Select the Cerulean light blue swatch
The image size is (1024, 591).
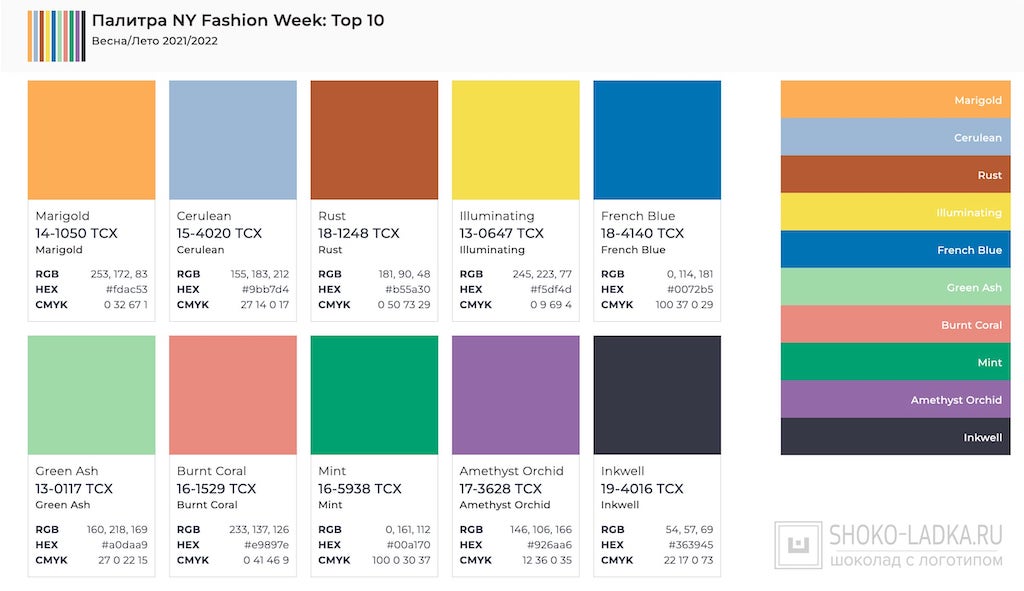pyautogui.click(x=233, y=140)
